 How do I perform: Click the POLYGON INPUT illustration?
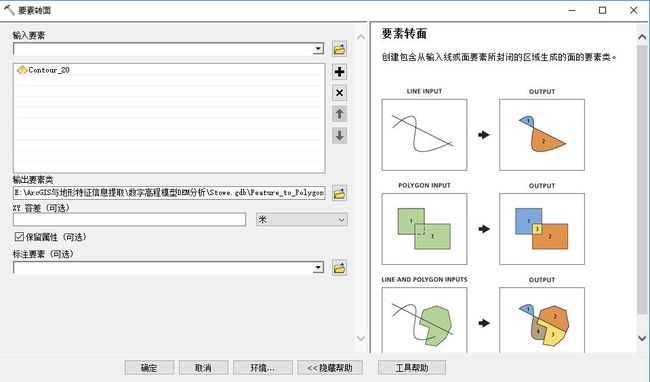[x=424, y=229]
